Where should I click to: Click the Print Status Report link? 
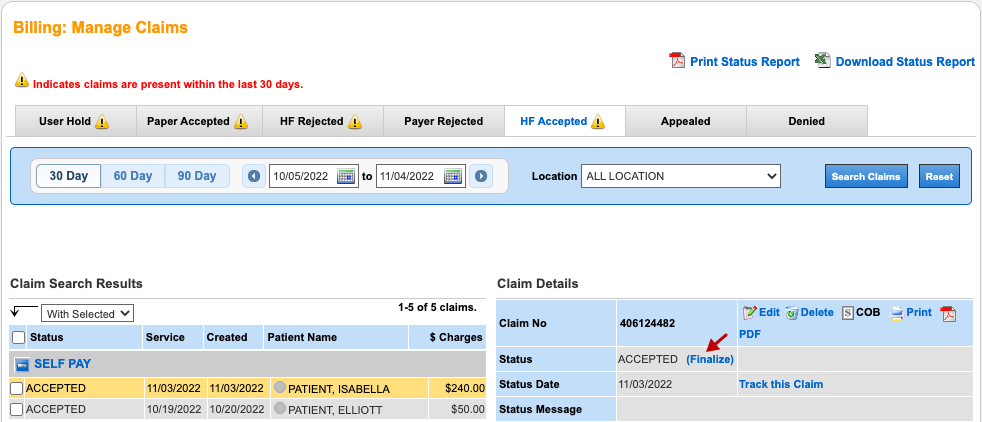click(x=745, y=61)
